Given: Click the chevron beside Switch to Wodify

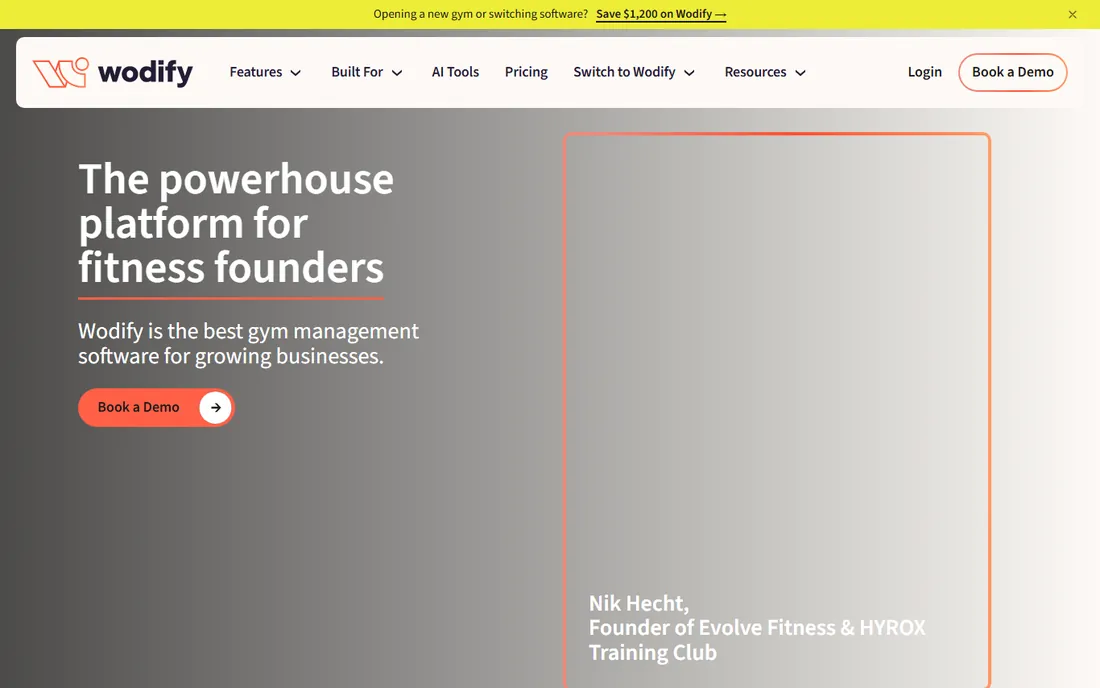Looking at the screenshot, I should pyautogui.click(x=690, y=73).
